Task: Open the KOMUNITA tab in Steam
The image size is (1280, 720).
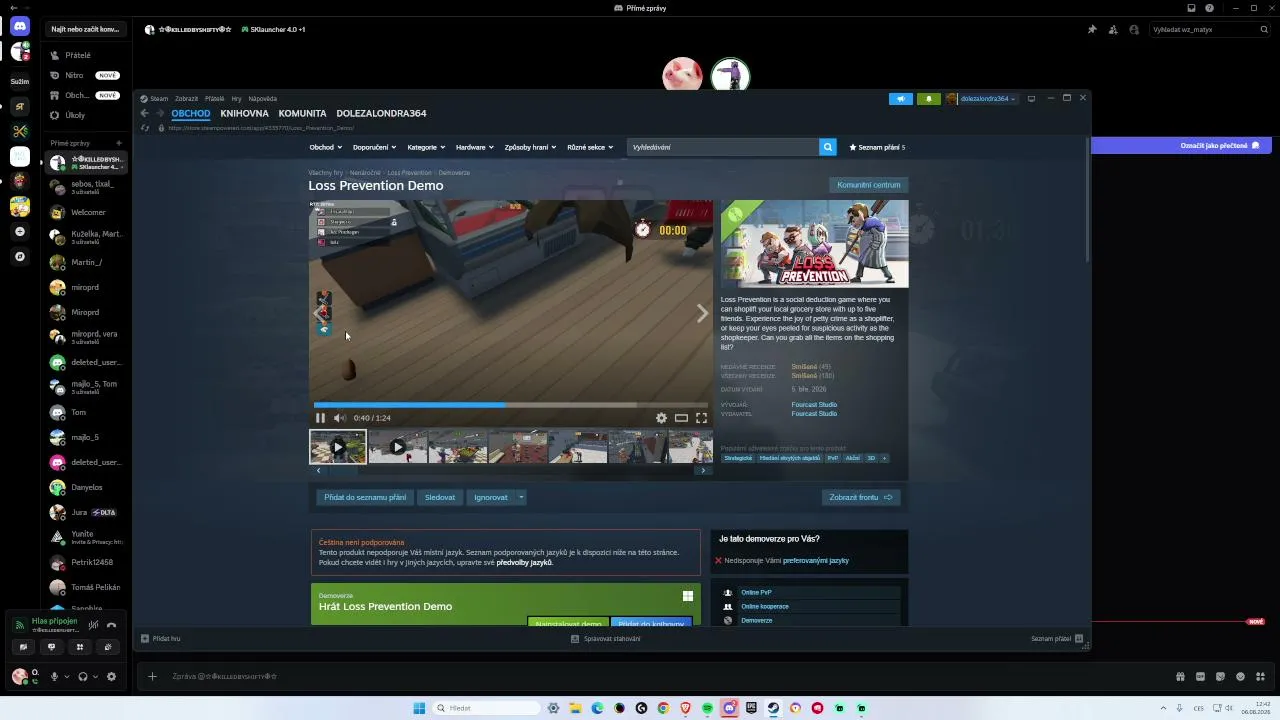Action: pyautogui.click(x=302, y=114)
